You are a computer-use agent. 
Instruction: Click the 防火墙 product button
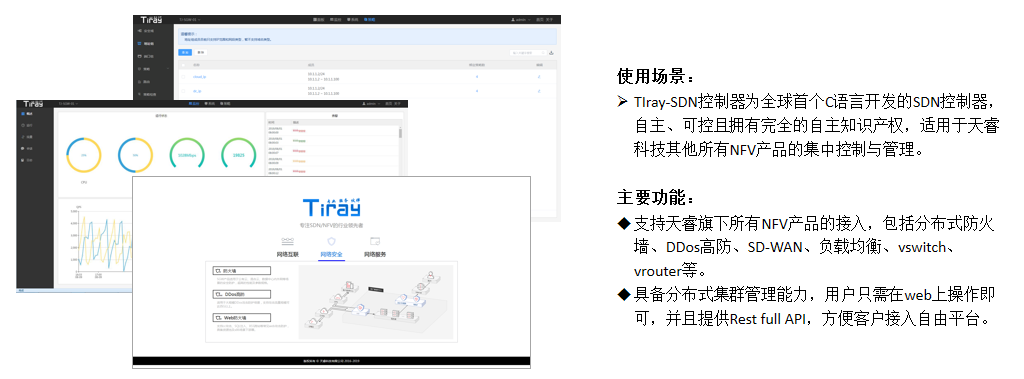click(x=241, y=271)
